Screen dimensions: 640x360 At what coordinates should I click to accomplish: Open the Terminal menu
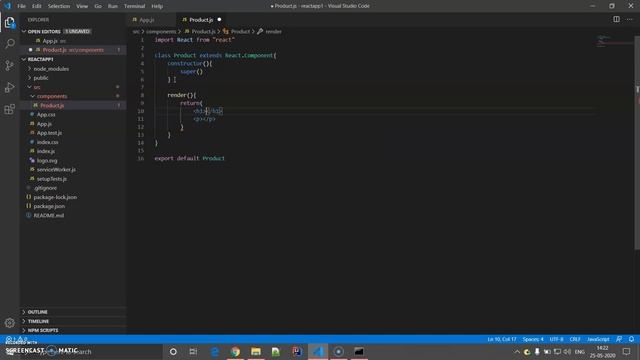tap(135, 6)
